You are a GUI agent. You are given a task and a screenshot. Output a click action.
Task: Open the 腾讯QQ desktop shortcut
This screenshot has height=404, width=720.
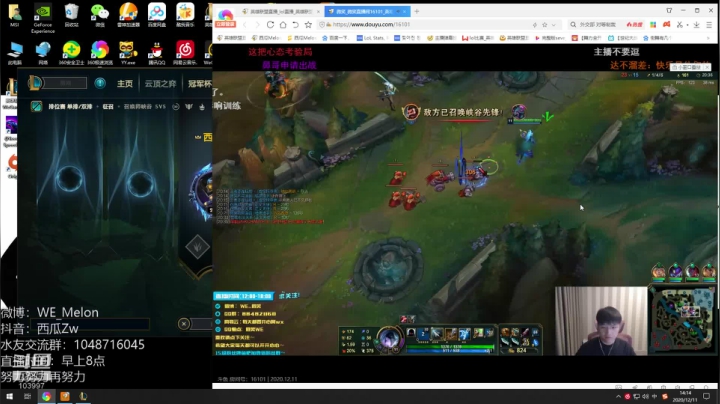pos(157,53)
